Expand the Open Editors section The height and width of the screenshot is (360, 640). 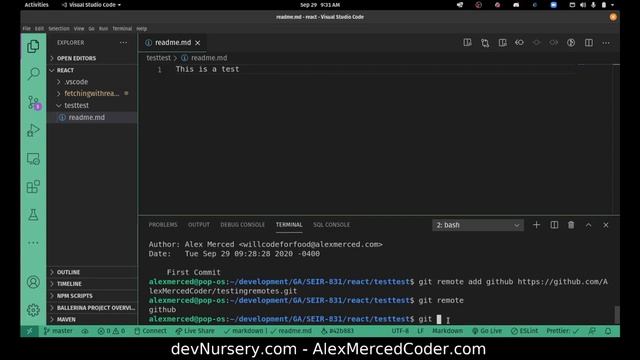pos(92,58)
